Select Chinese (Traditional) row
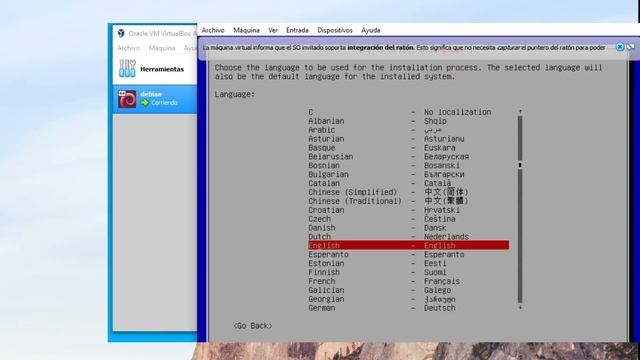640x360 pixels. click(x=409, y=201)
